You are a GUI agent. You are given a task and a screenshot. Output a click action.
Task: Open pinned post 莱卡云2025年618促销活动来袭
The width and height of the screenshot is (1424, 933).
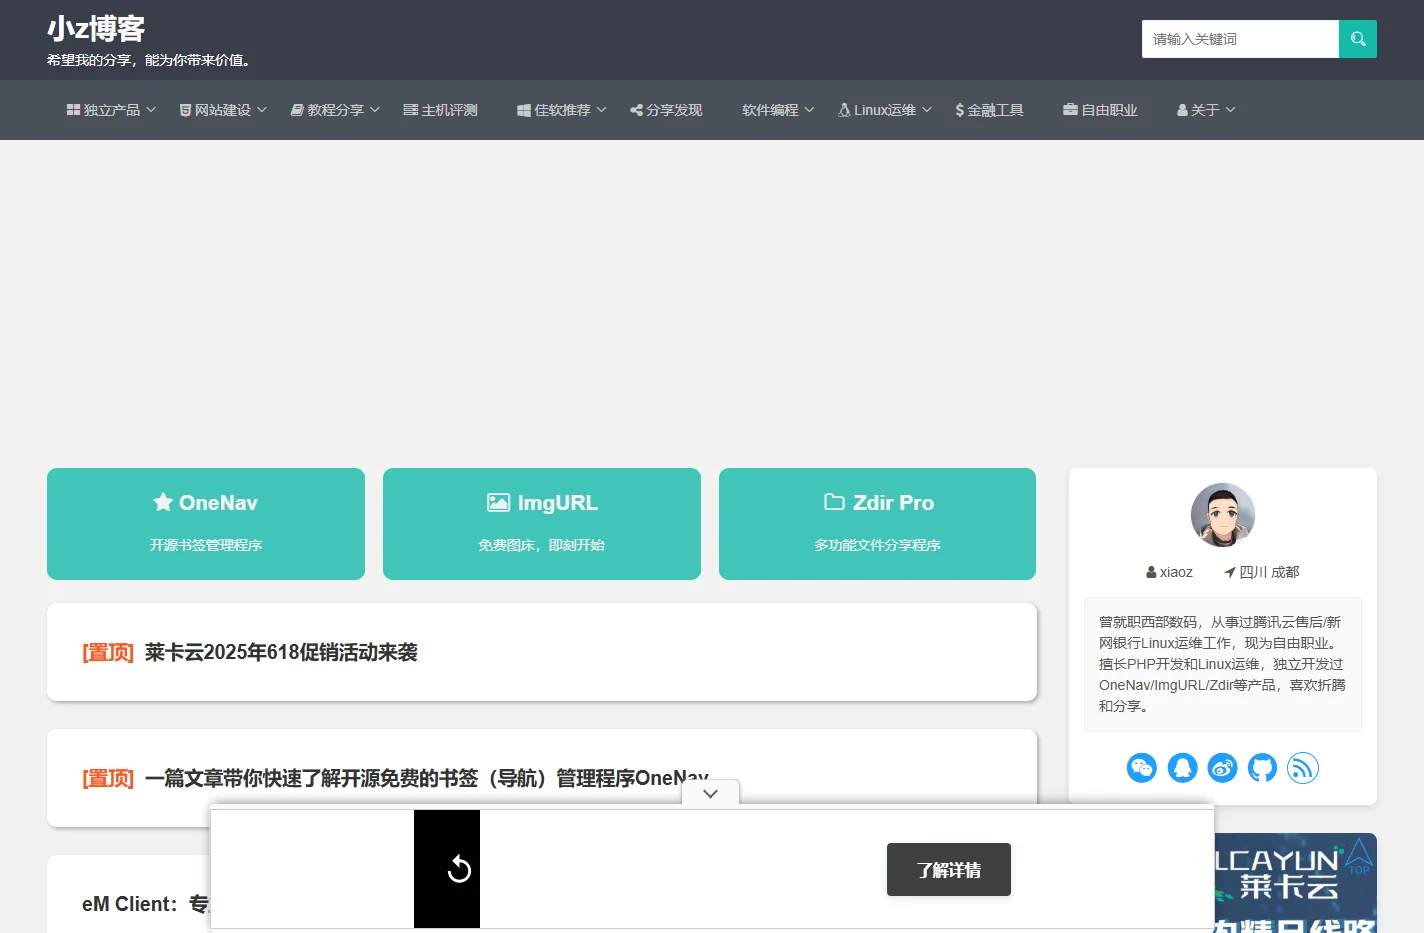coord(281,652)
